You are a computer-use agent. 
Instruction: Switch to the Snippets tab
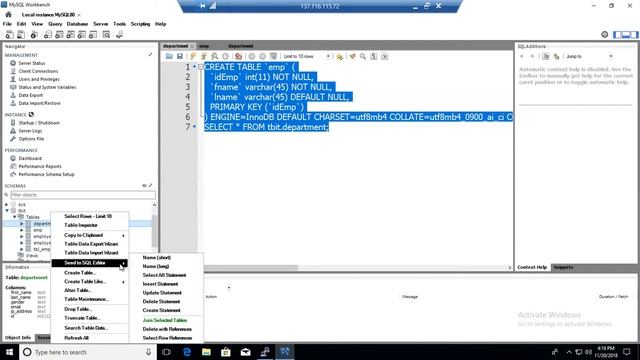pyautogui.click(x=563, y=267)
